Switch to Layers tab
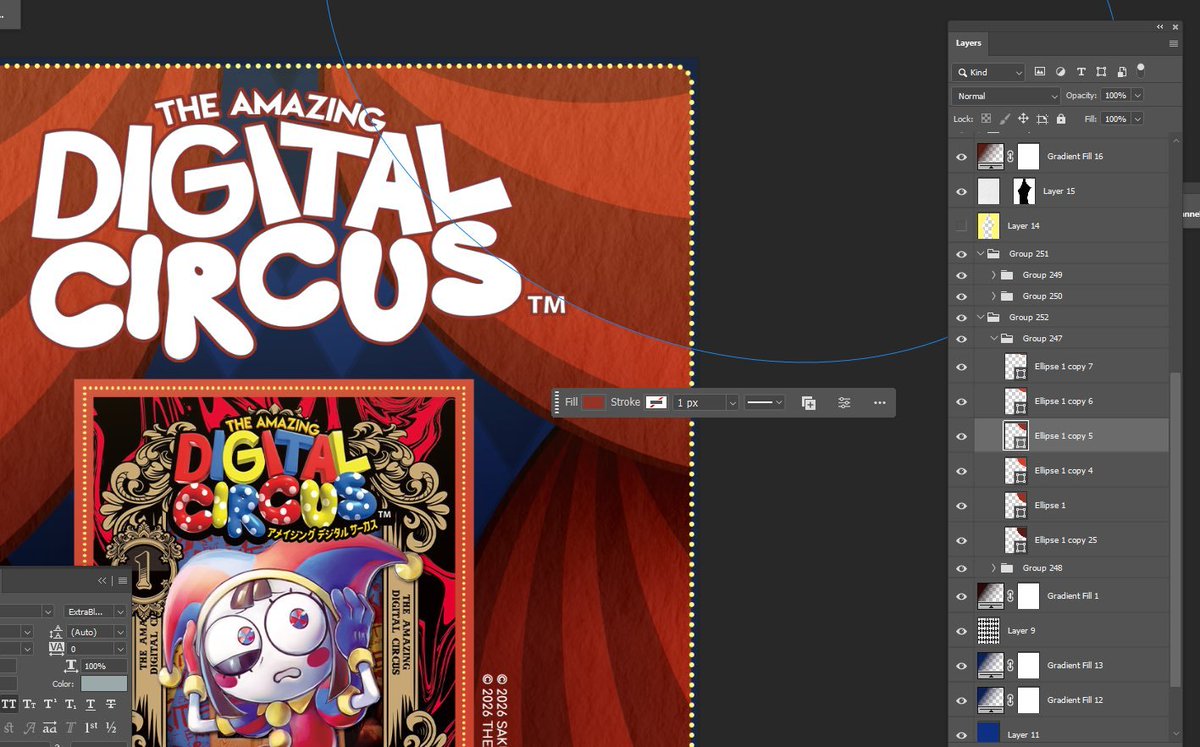Image resolution: width=1200 pixels, height=747 pixels. pos(969,43)
